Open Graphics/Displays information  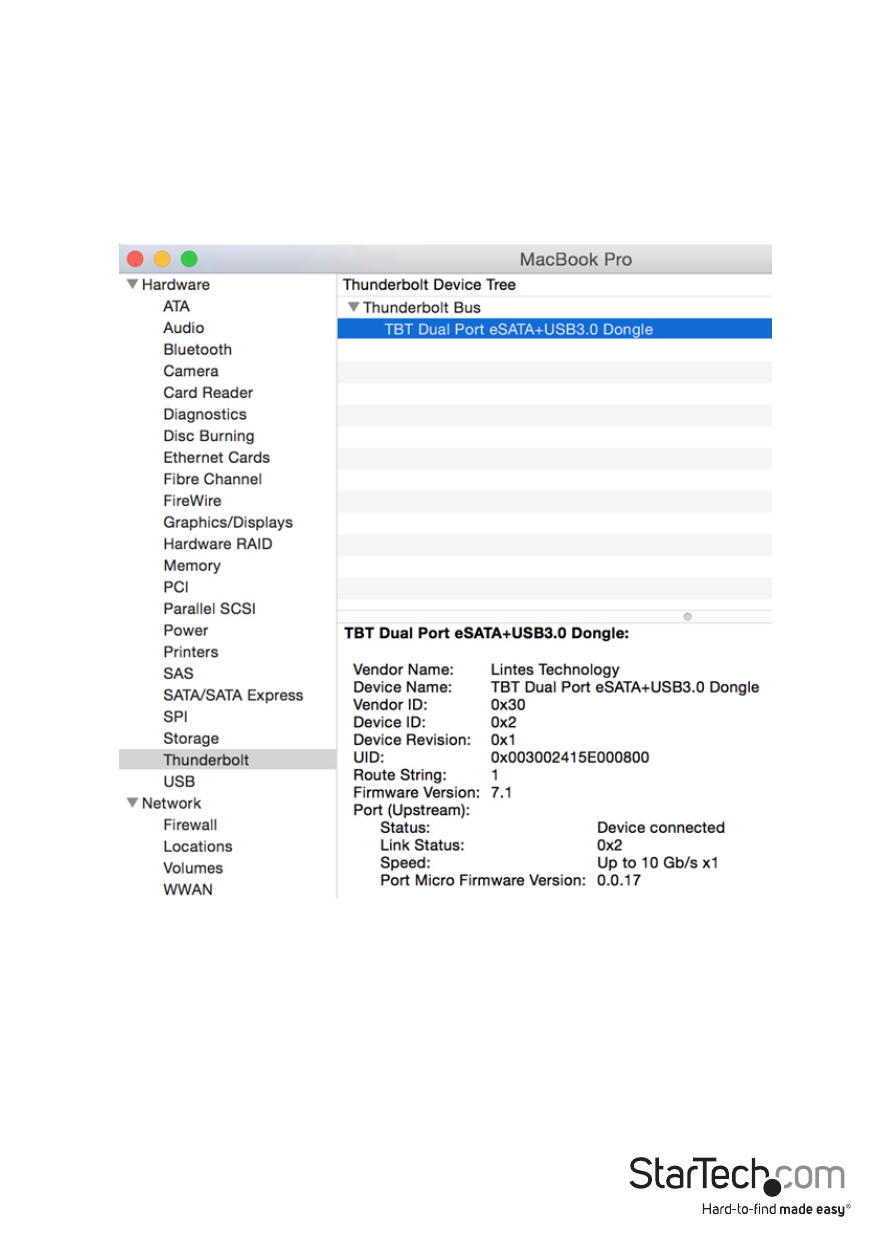(x=228, y=522)
